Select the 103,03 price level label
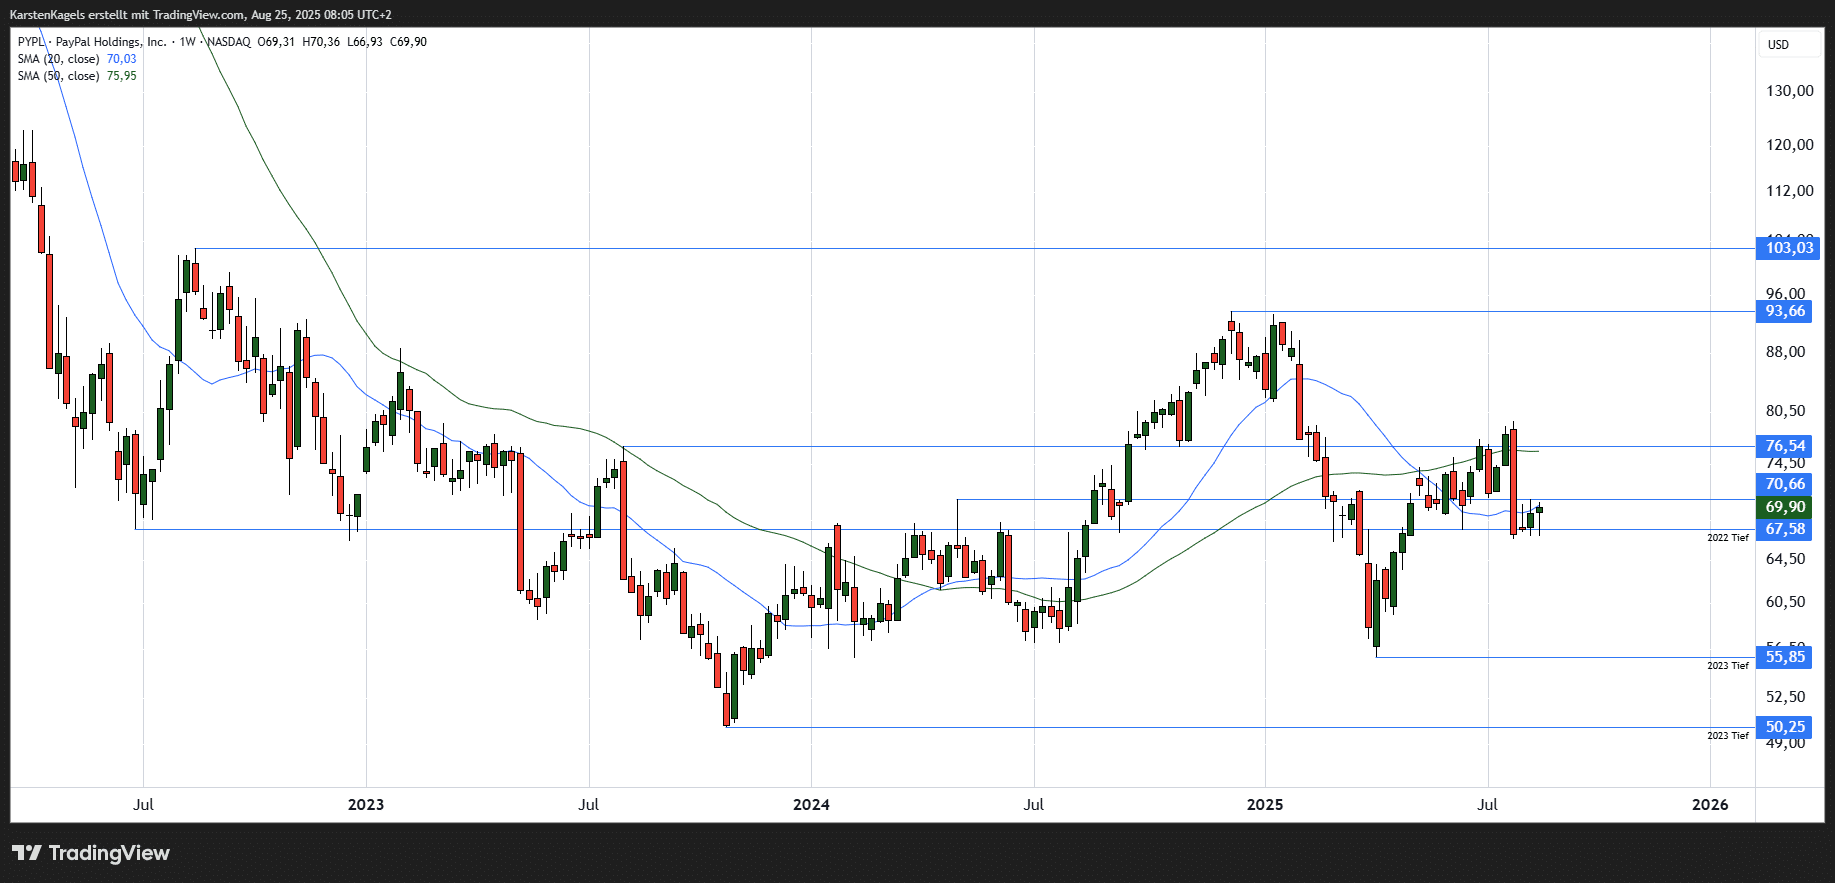 [x=1788, y=248]
